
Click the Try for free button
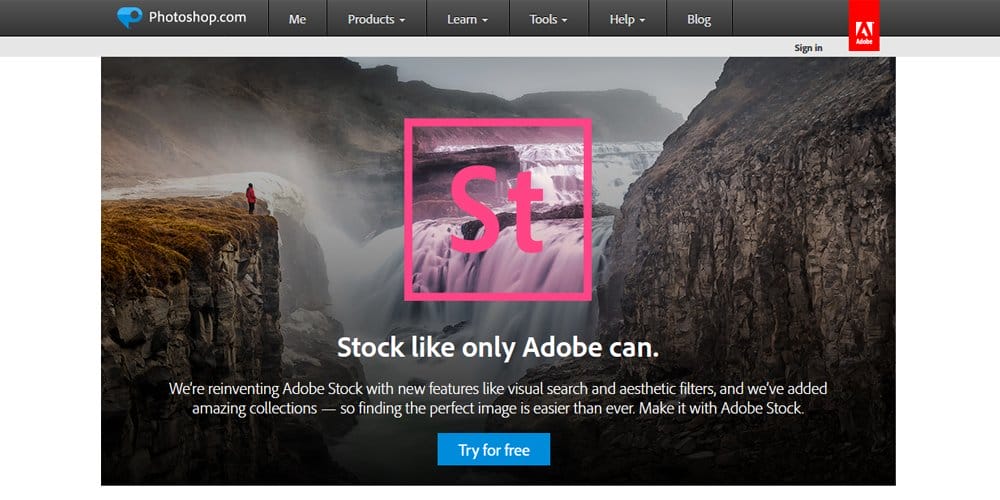494,450
